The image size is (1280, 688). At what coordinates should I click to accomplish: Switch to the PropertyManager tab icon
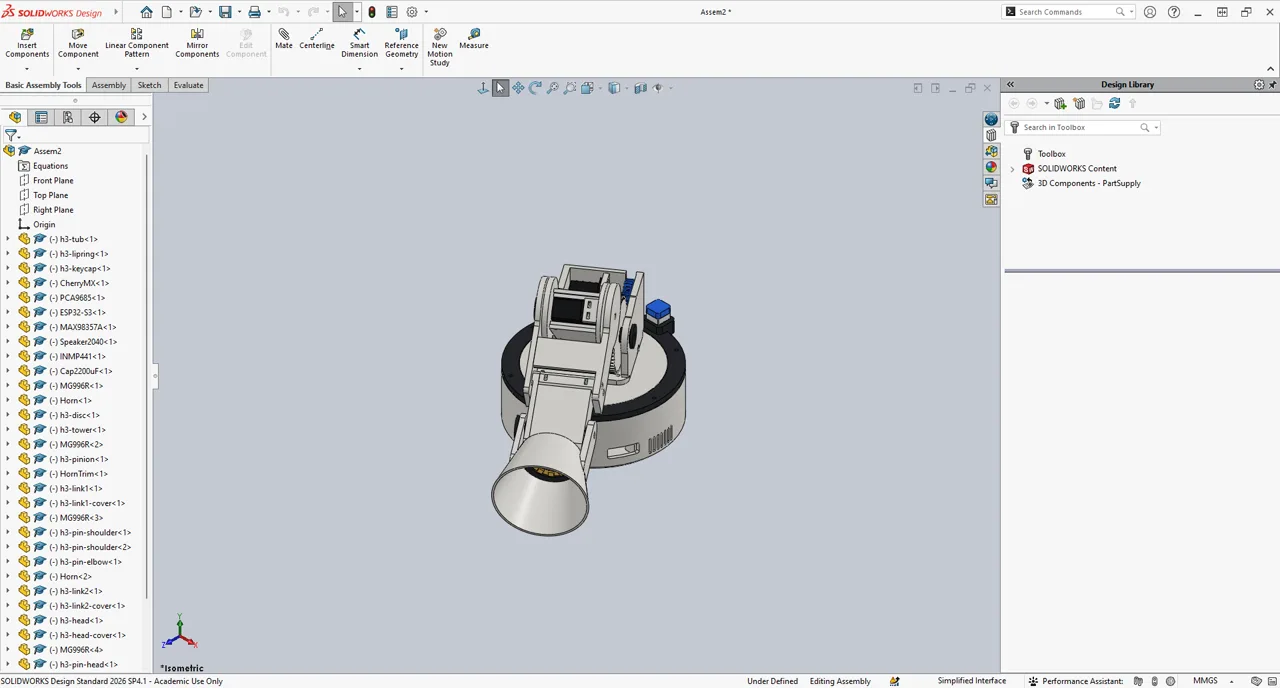coord(41,117)
